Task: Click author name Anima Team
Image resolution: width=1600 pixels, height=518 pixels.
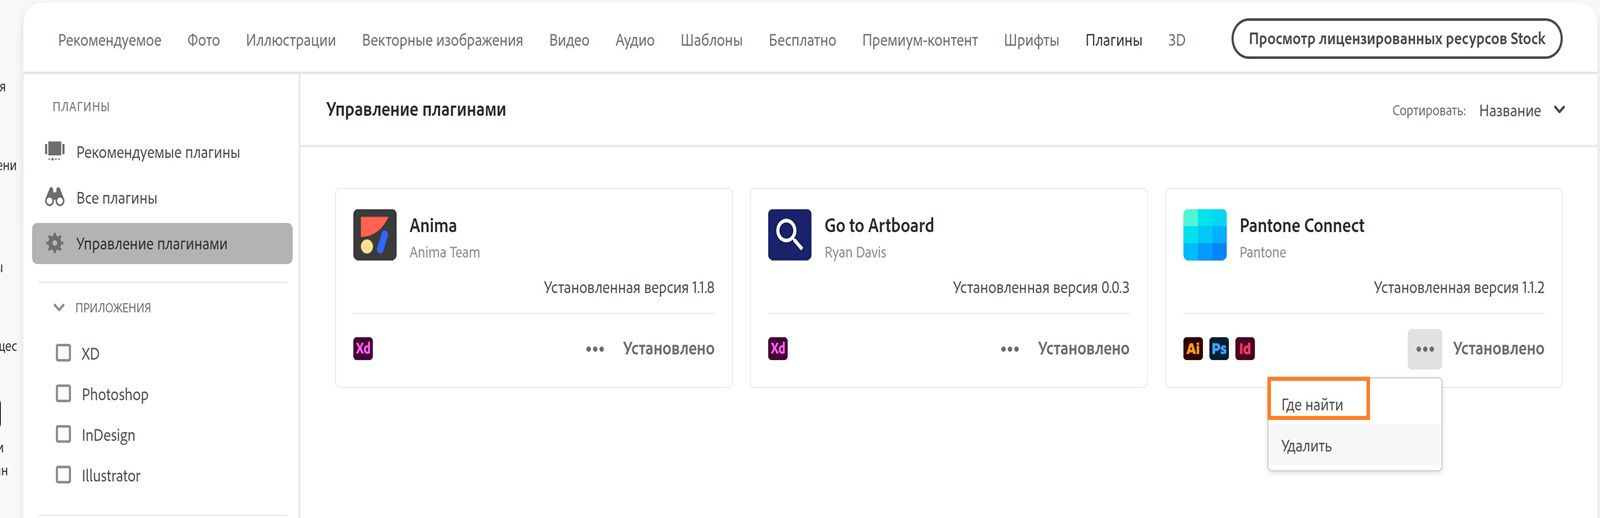Action: click(445, 252)
